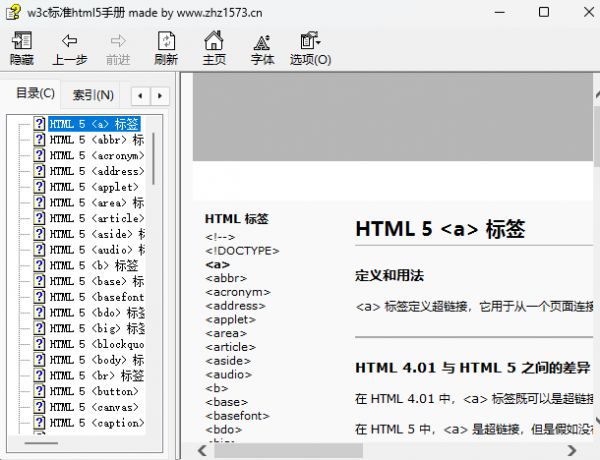600x460 pixels.
Task: Select tree item HTML 5 <base>
Action: (x=97, y=281)
